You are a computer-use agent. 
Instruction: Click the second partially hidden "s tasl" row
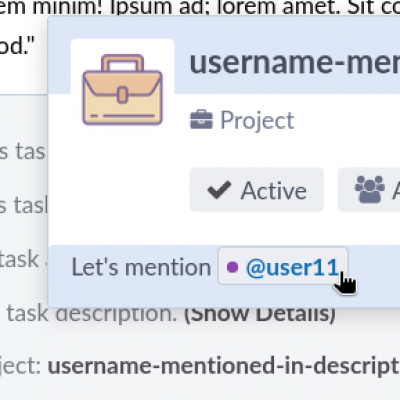point(24,205)
